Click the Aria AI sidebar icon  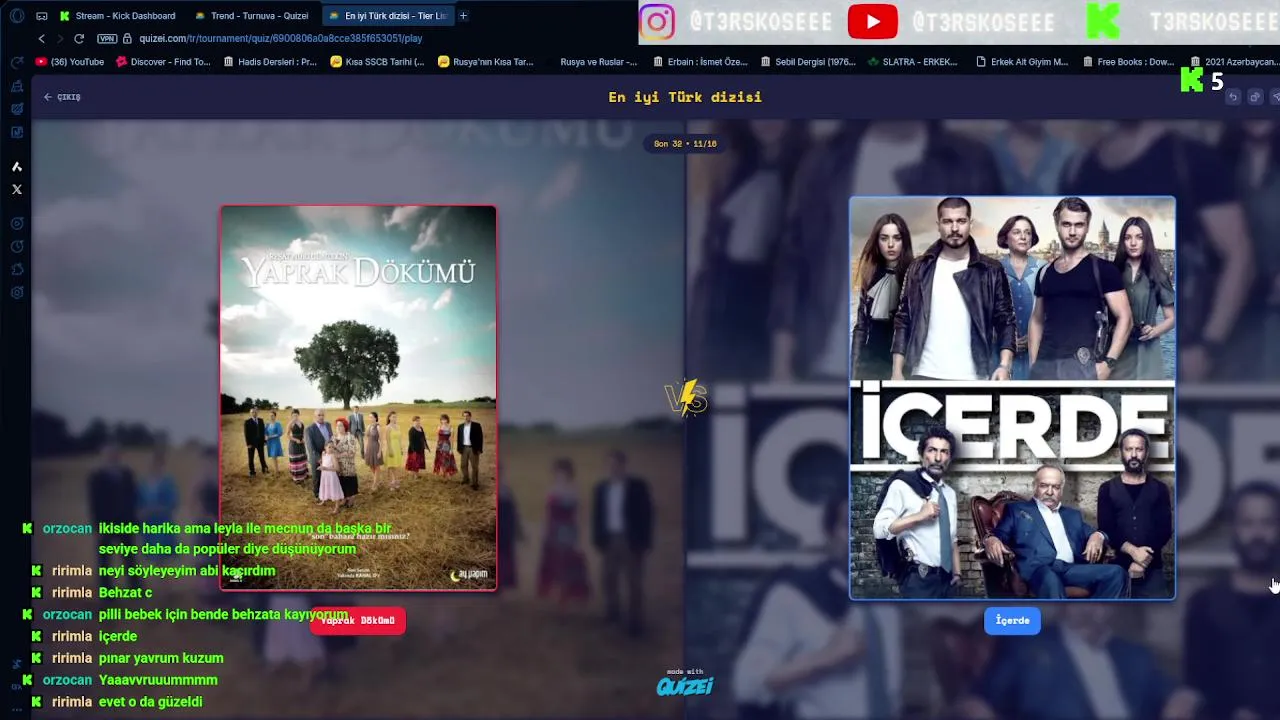pos(17,167)
